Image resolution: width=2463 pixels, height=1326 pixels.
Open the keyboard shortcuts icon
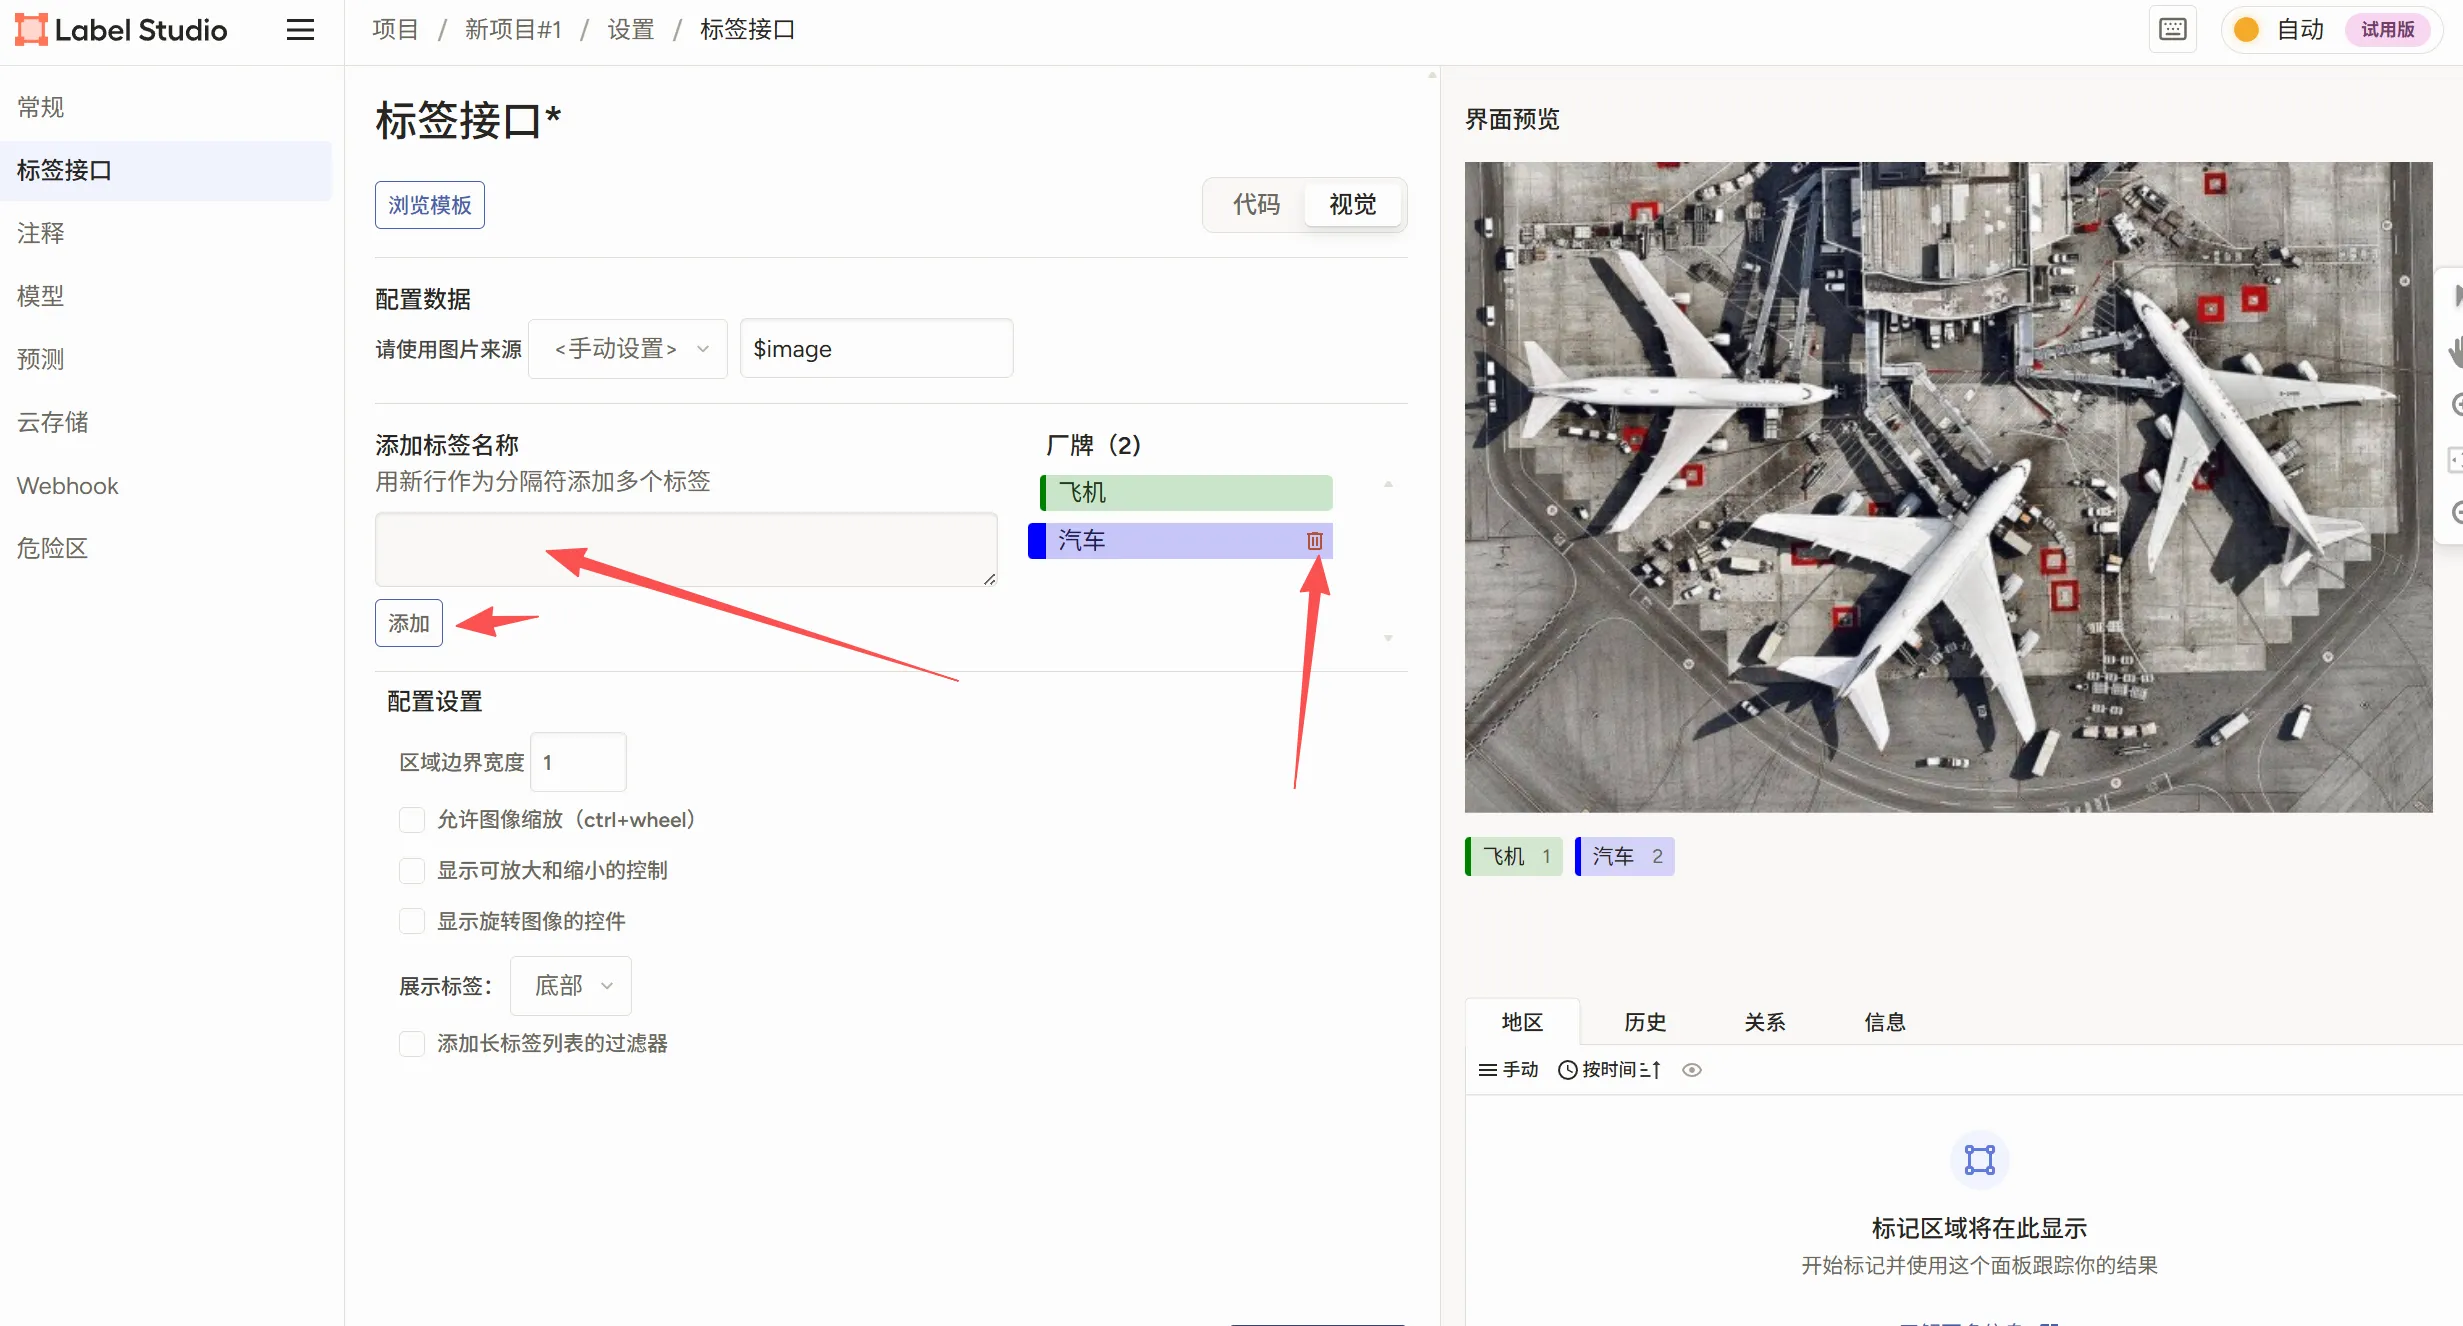tap(2172, 29)
